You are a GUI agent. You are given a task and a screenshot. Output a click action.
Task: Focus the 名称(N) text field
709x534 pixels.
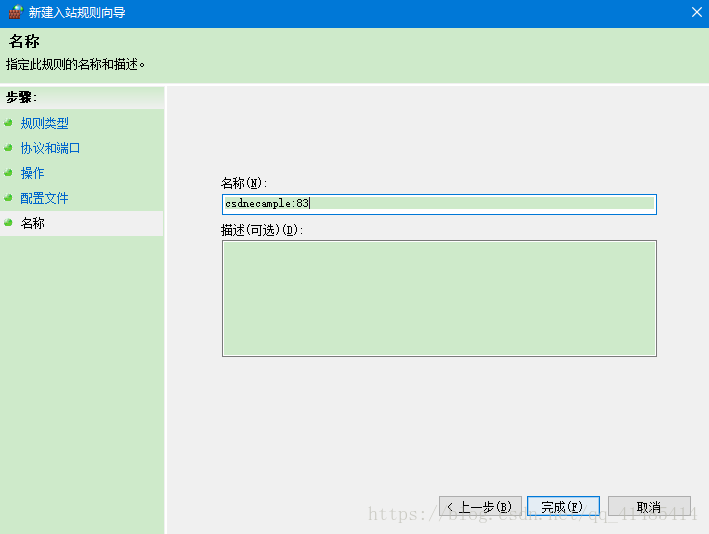click(x=439, y=204)
